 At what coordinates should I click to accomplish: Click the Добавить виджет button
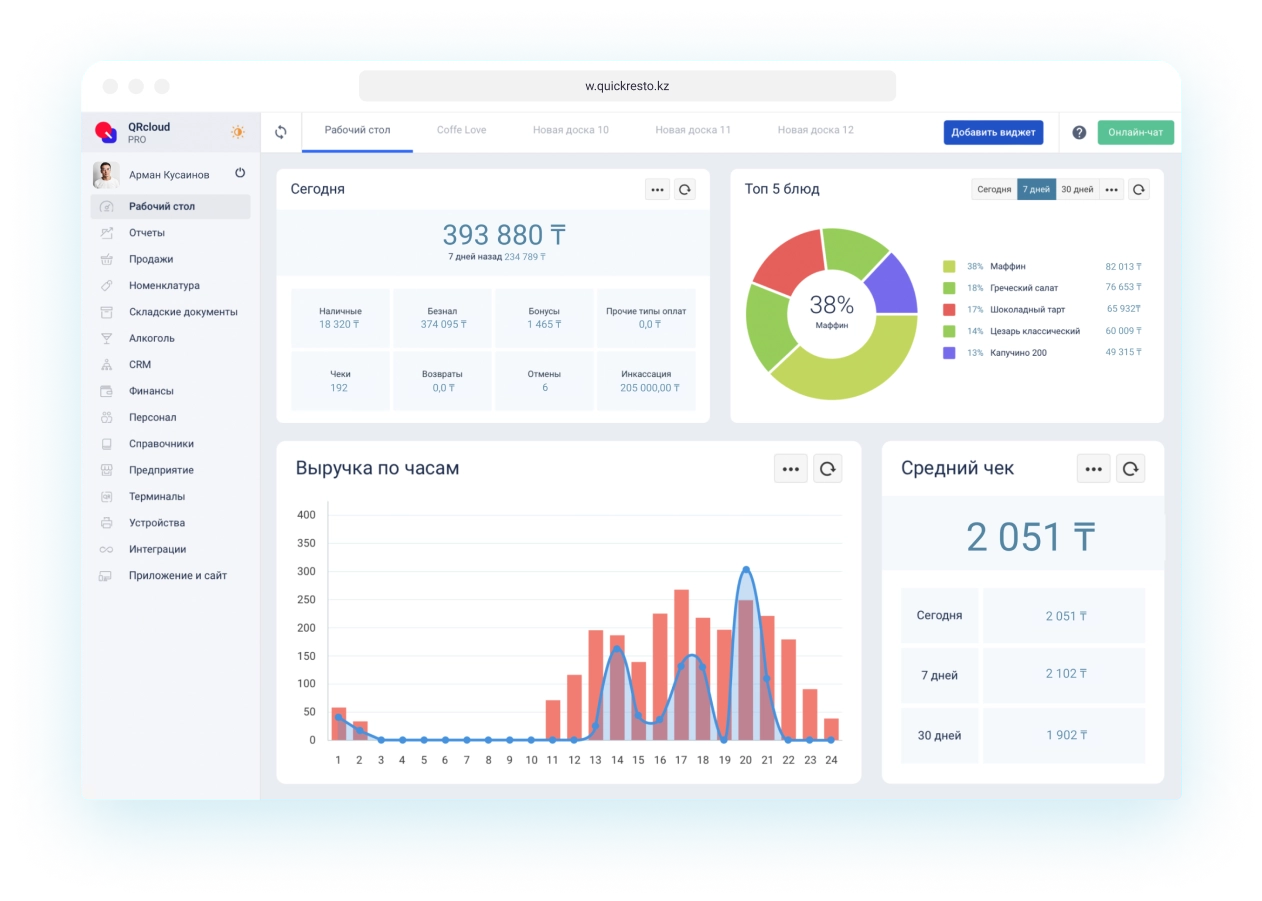click(x=993, y=132)
